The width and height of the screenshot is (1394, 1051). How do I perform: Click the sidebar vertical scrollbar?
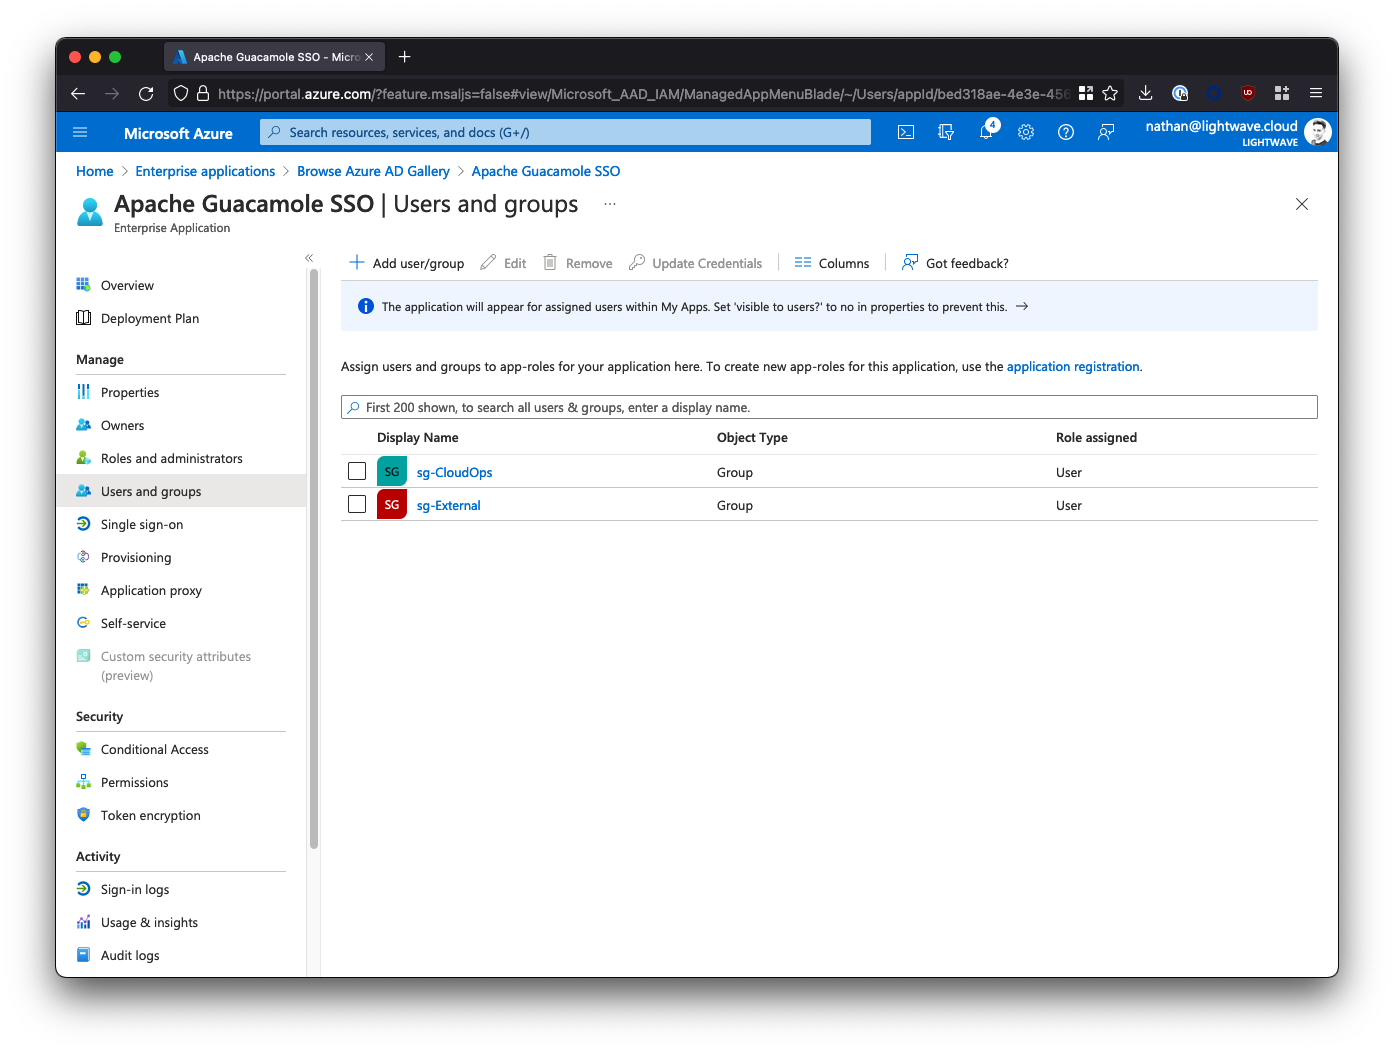tap(314, 560)
